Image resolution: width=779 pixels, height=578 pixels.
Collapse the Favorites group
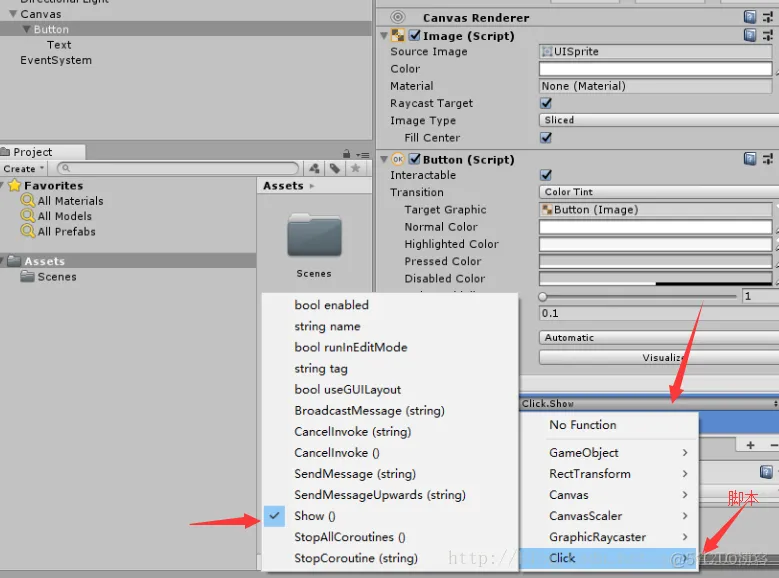[2, 185]
